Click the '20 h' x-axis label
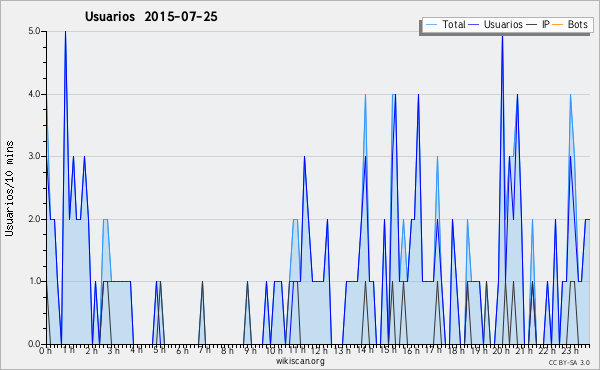 [501, 350]
